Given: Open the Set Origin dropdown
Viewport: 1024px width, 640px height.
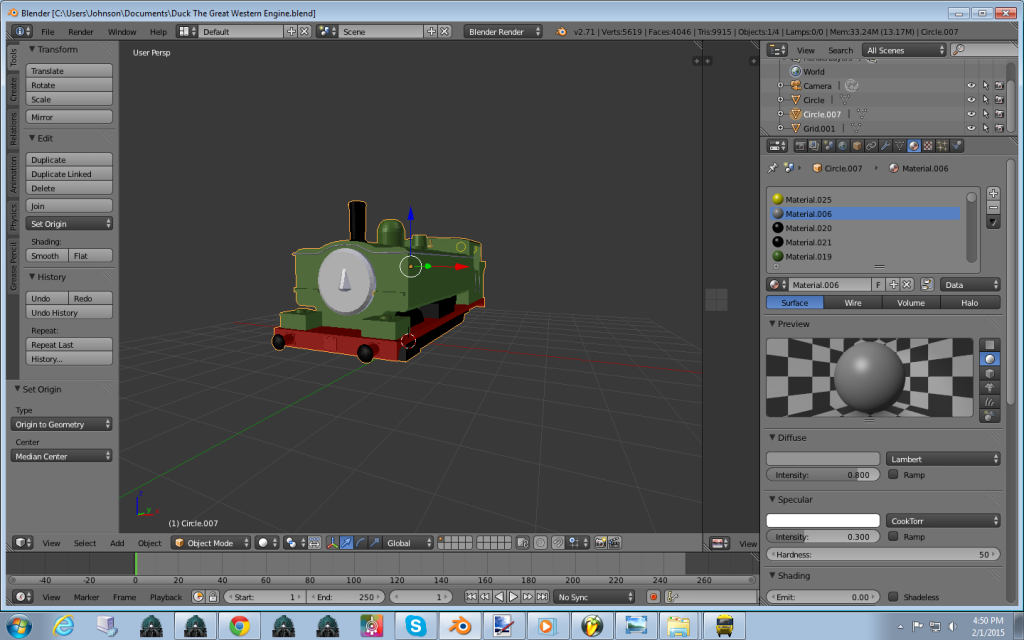Looking at the screenshot, I should (x=69, y=224).
